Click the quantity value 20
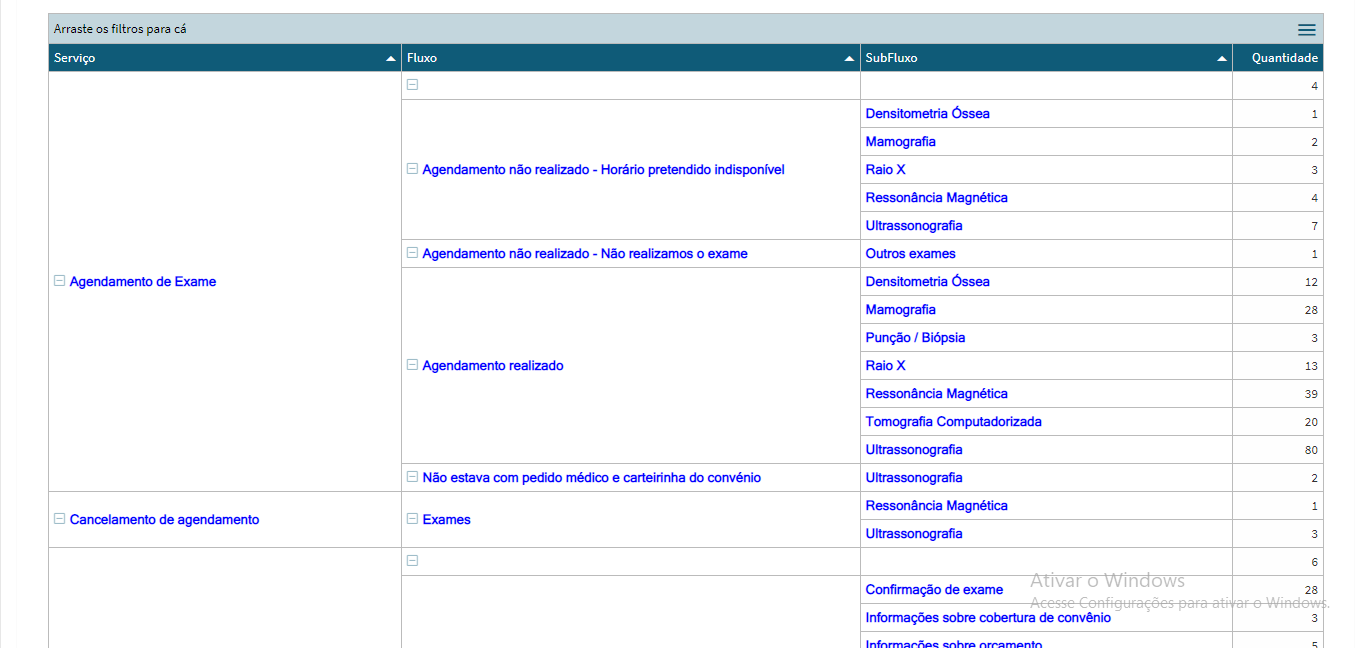 coord(1311,422)
